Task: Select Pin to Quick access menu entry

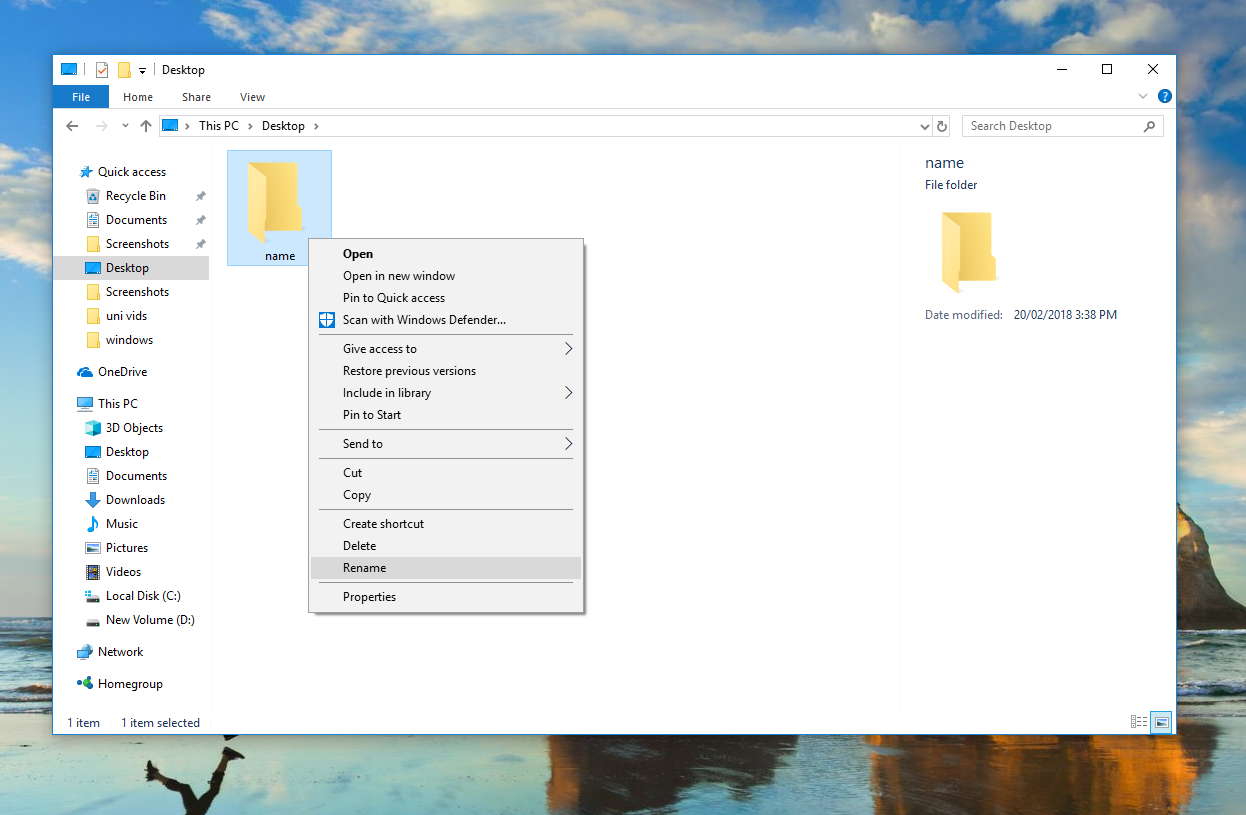Action: click(x=445, y=298)
